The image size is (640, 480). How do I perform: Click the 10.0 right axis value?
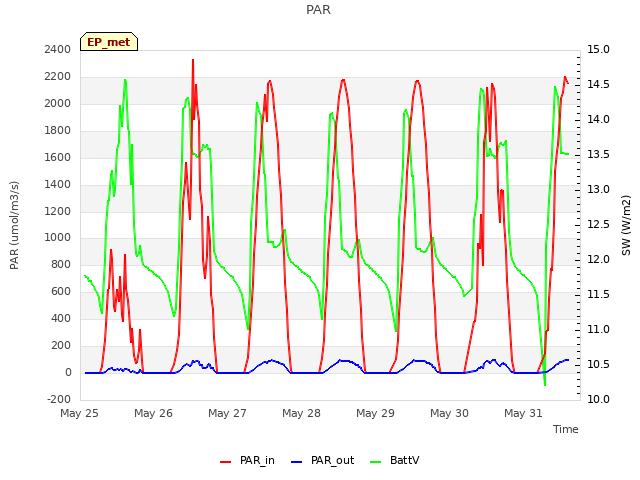598,399
